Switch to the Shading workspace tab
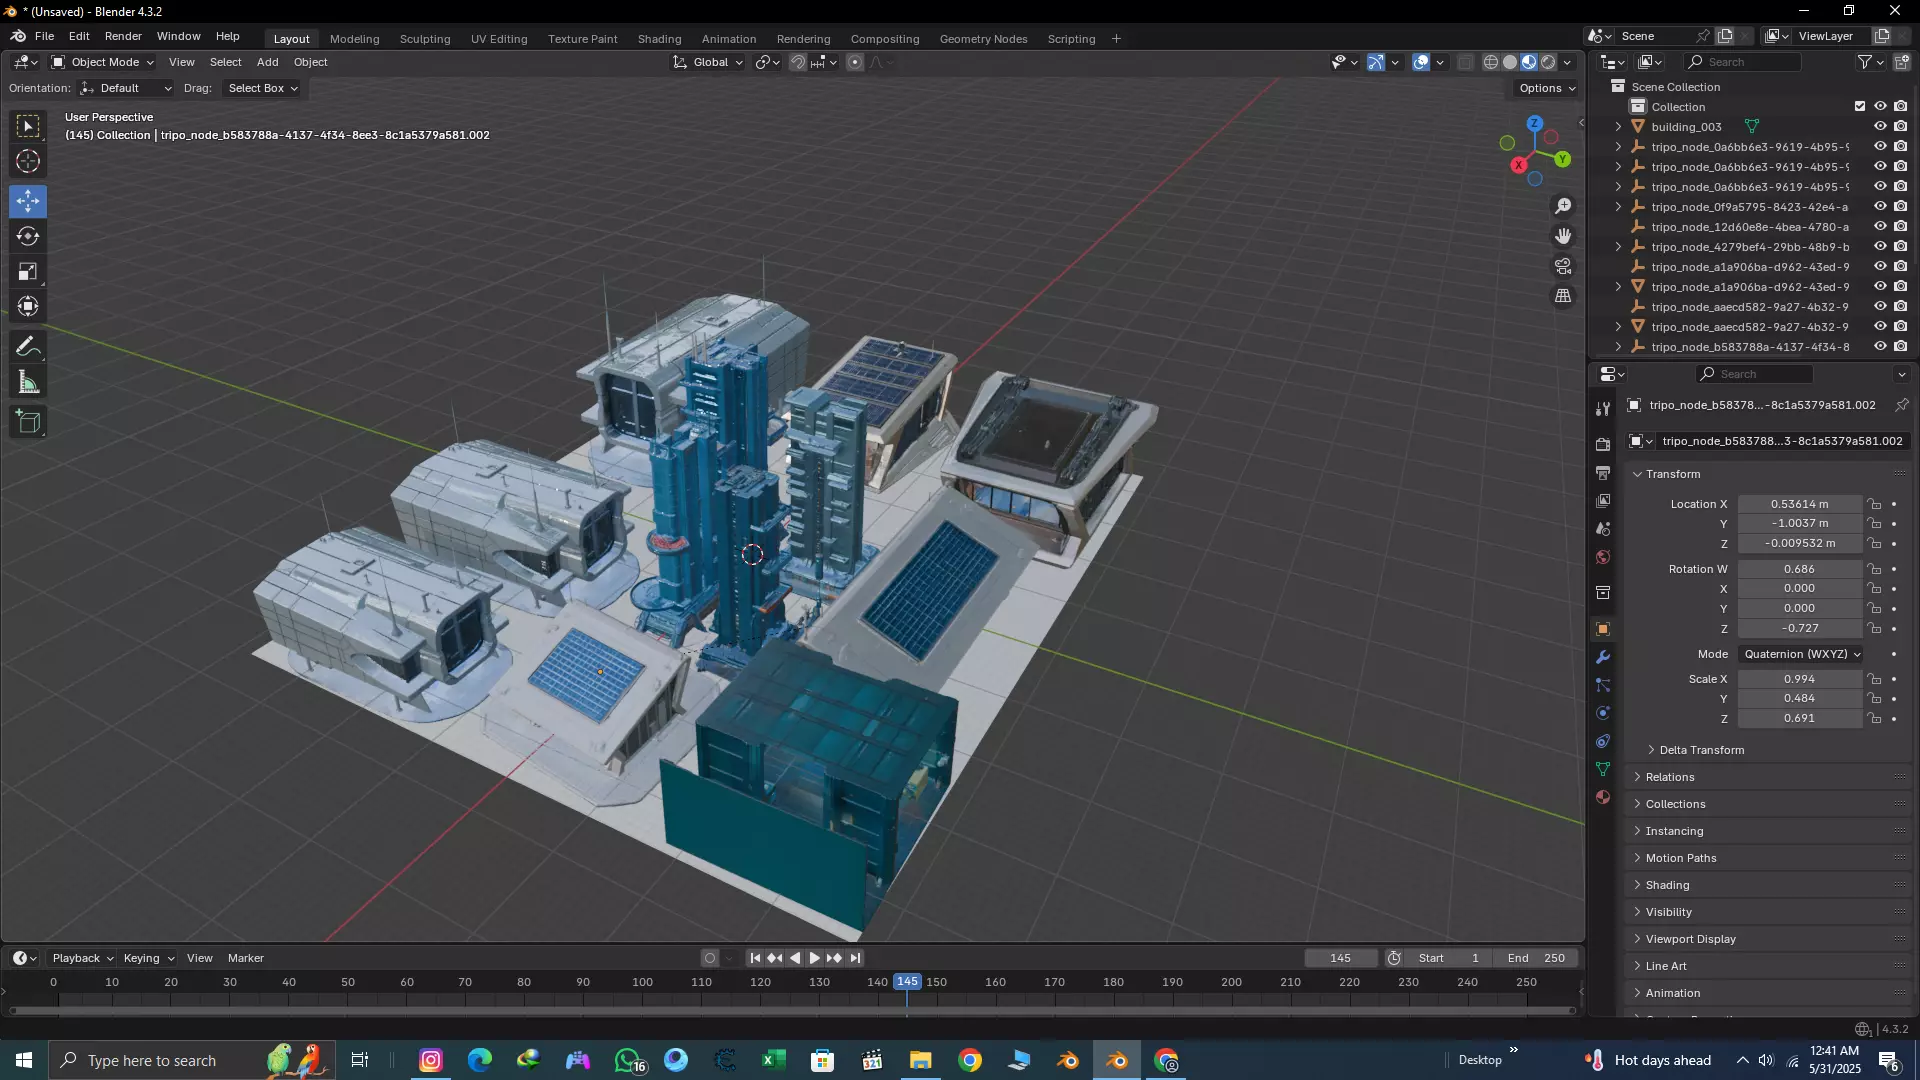The width and height of the screenshot is (1920, 1080). pos(659,39)
